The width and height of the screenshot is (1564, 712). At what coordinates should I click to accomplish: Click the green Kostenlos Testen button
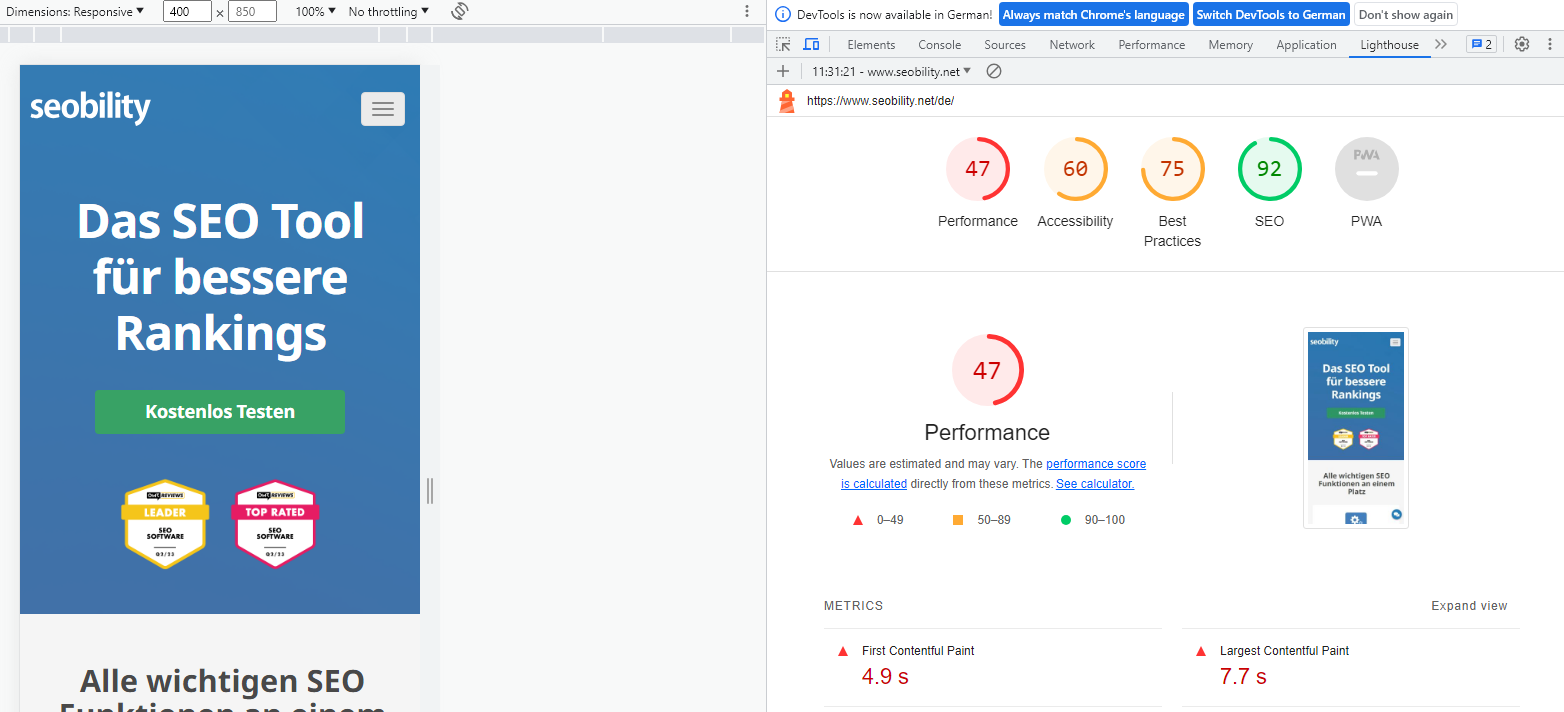coord(220,412)
